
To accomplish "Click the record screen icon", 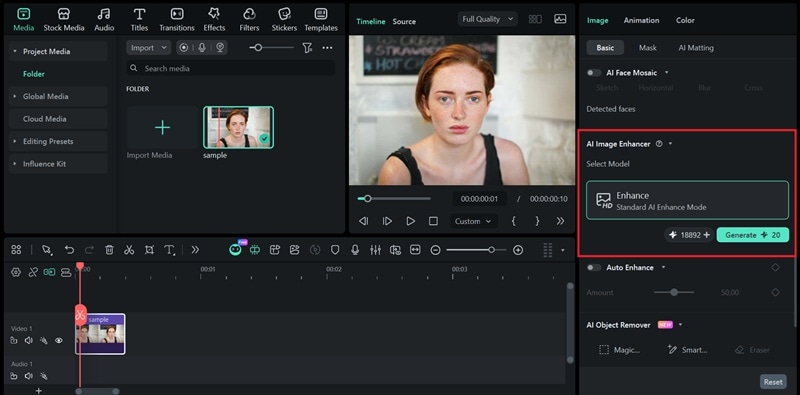I will click(184, 47).
